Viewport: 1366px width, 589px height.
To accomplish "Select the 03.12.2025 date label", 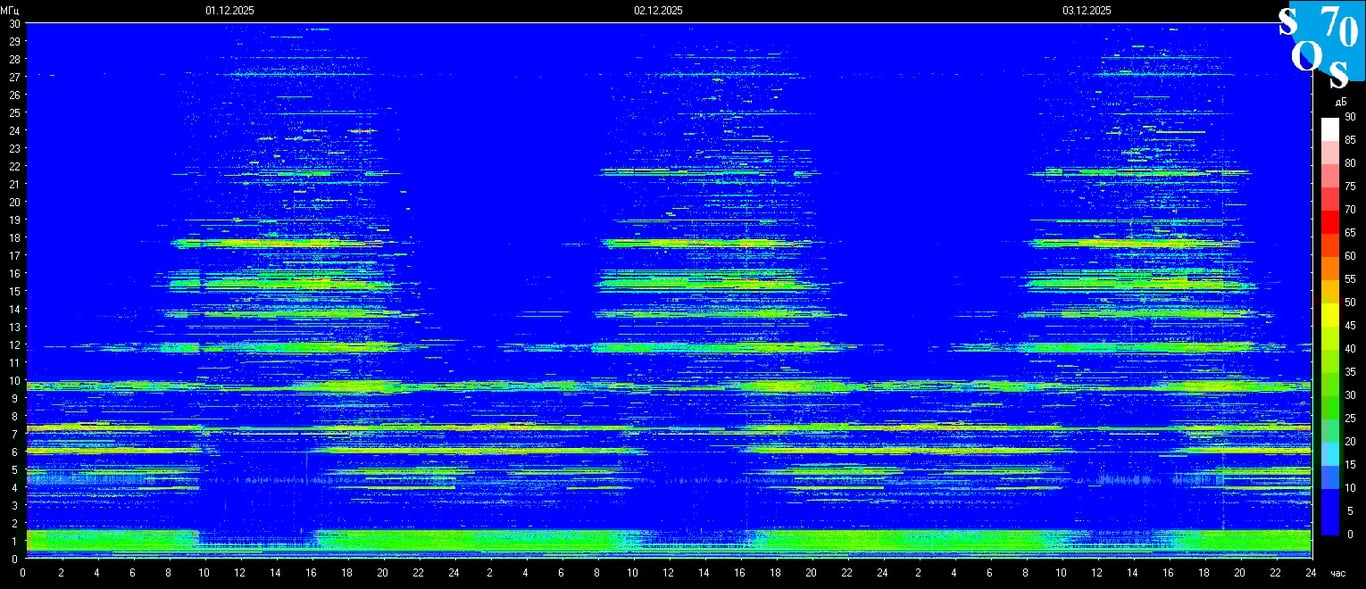I will (1087, 10).
